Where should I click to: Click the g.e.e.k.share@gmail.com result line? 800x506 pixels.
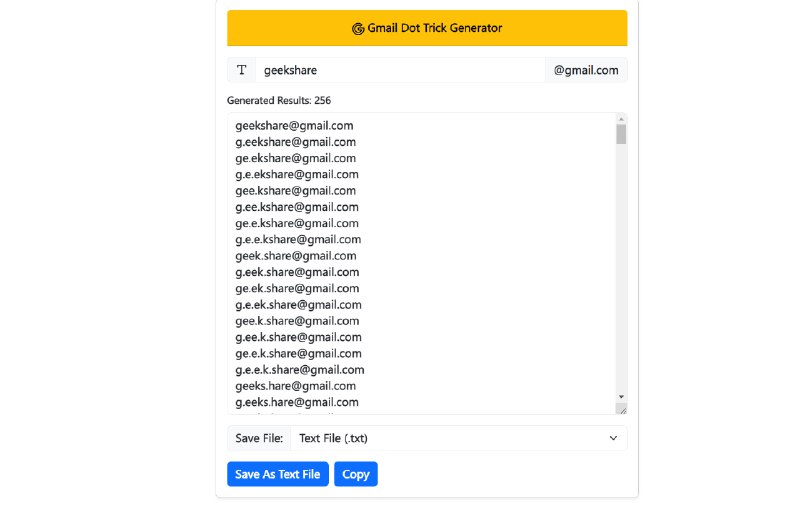(300, 370)
